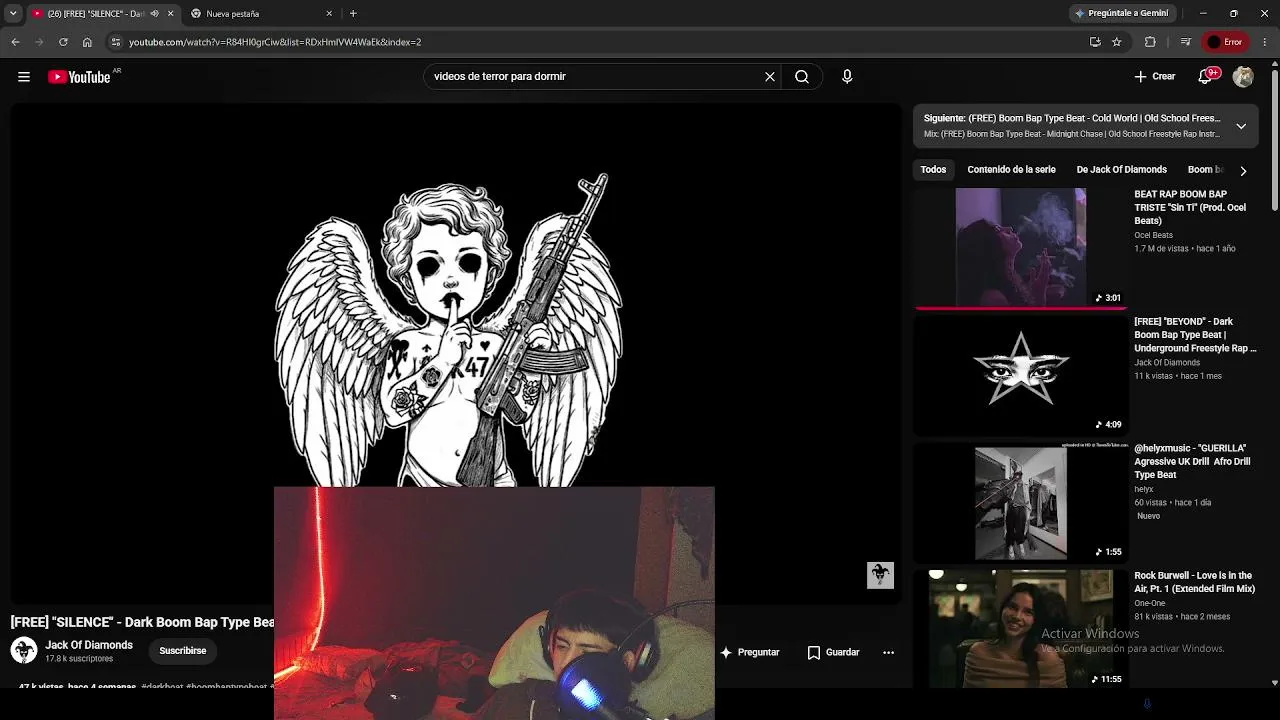1280x720 pixels.
Task: Open the browser extensions puzzle icon
Action: [x=1150, y=42]
